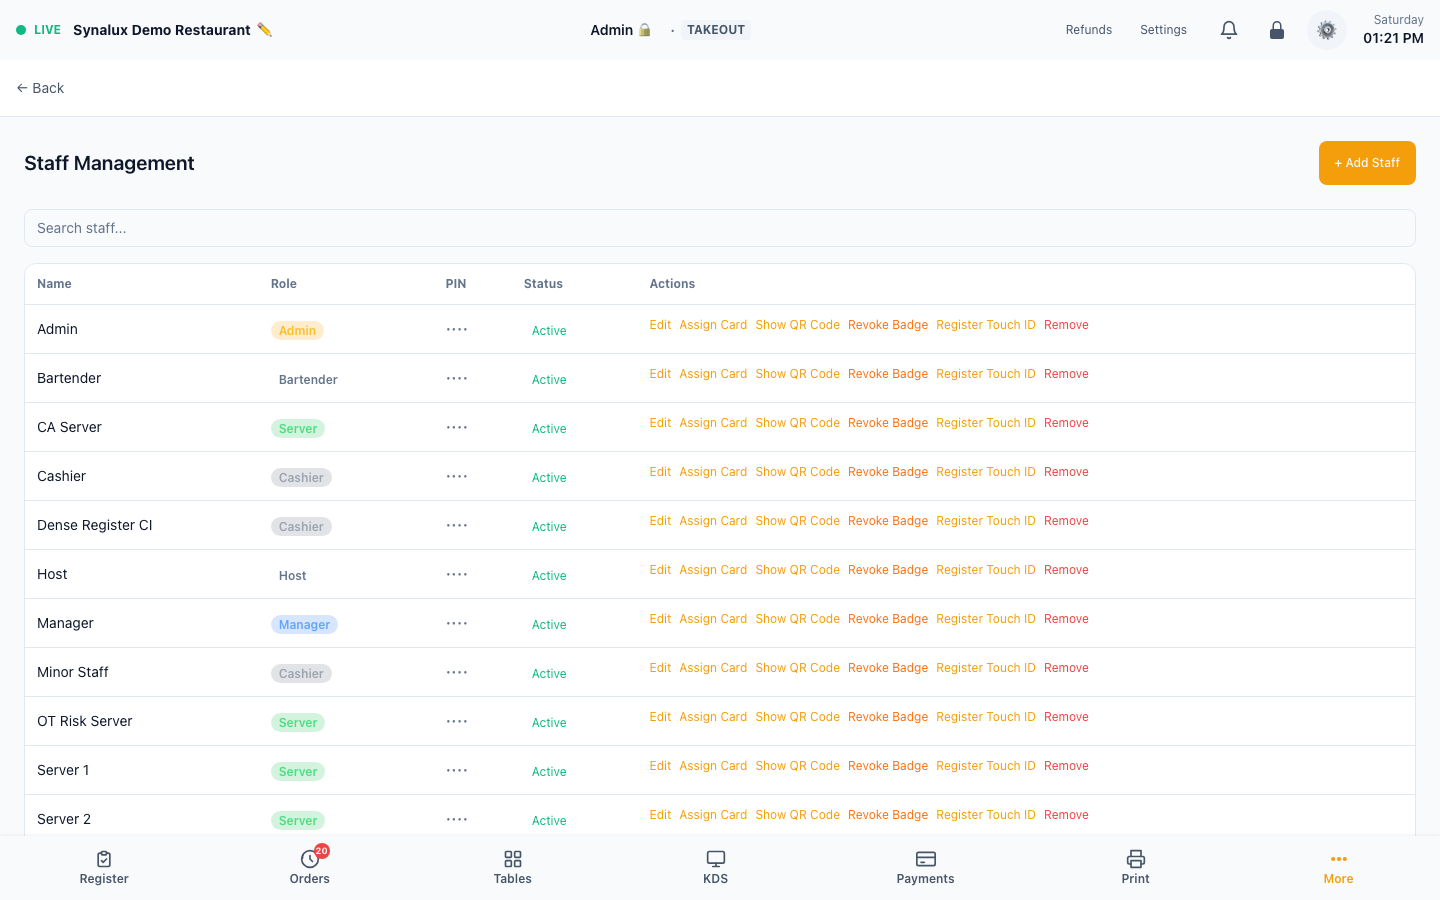The image size is (1440, 900).
Task: Click the Role column header
Action: point(284,284)
